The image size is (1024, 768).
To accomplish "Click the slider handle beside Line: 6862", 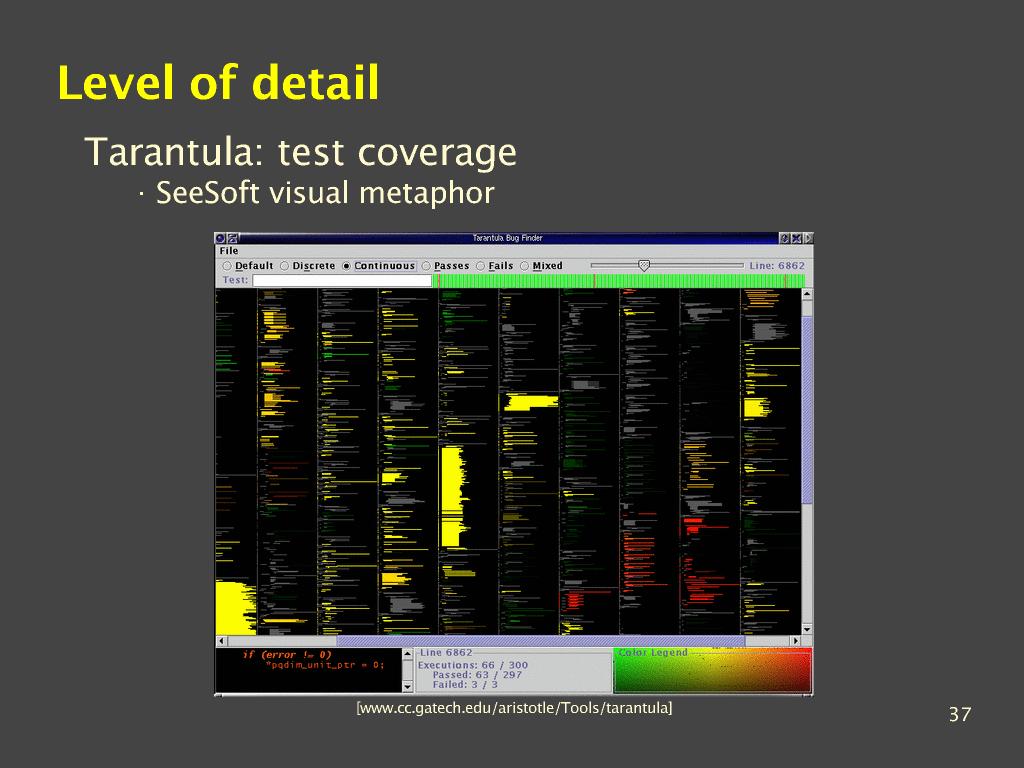I will (x=644, y=265).
